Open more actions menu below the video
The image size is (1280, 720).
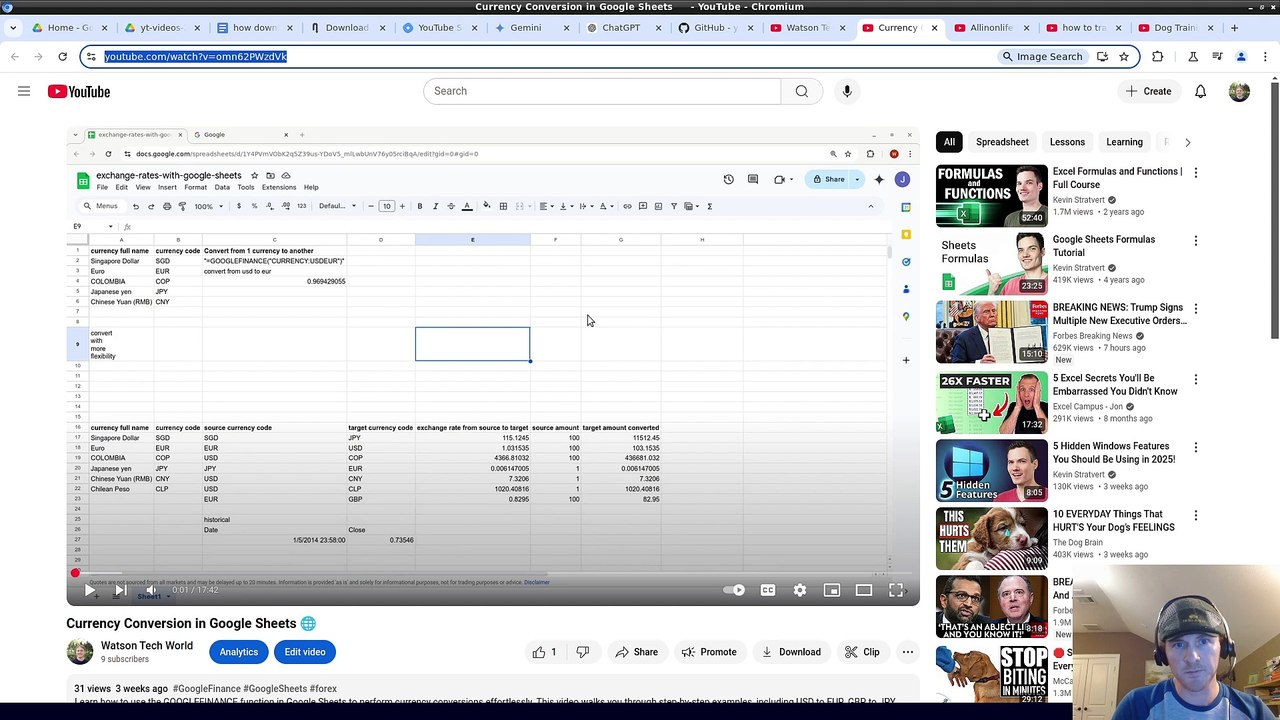(908, 652)
